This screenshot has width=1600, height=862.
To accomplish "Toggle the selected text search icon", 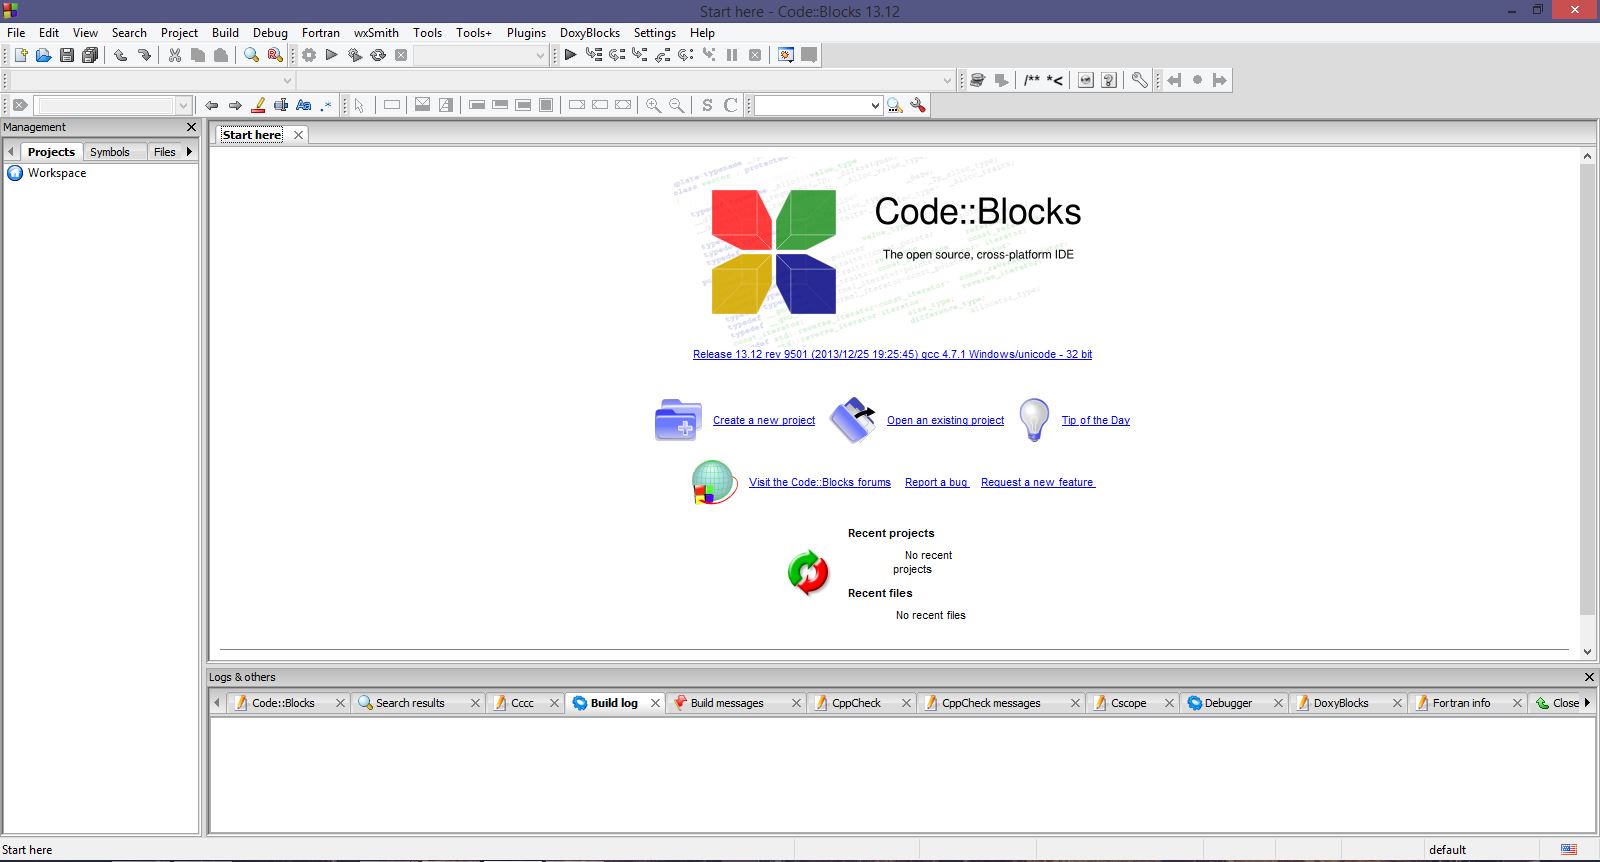I will (x=281, y=105).
